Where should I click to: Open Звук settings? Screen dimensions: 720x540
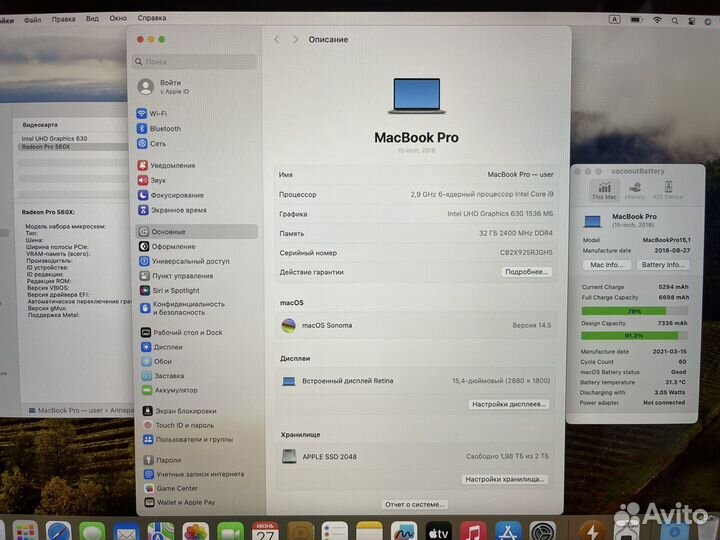click(152, 180)
